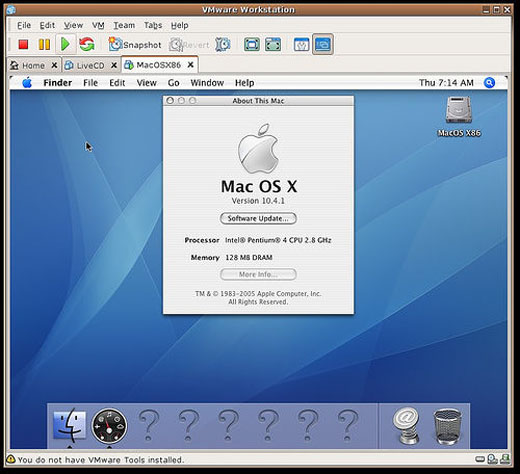Open the Mac Edit menu

click(117, 83)
